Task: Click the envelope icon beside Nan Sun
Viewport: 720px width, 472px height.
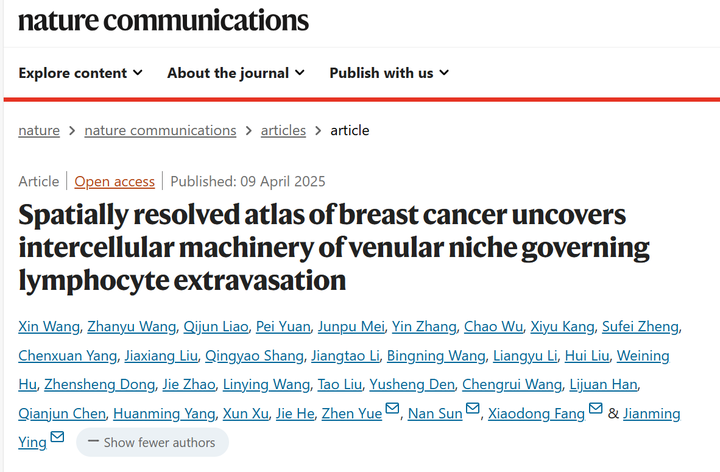Action: tap(472, 410)
